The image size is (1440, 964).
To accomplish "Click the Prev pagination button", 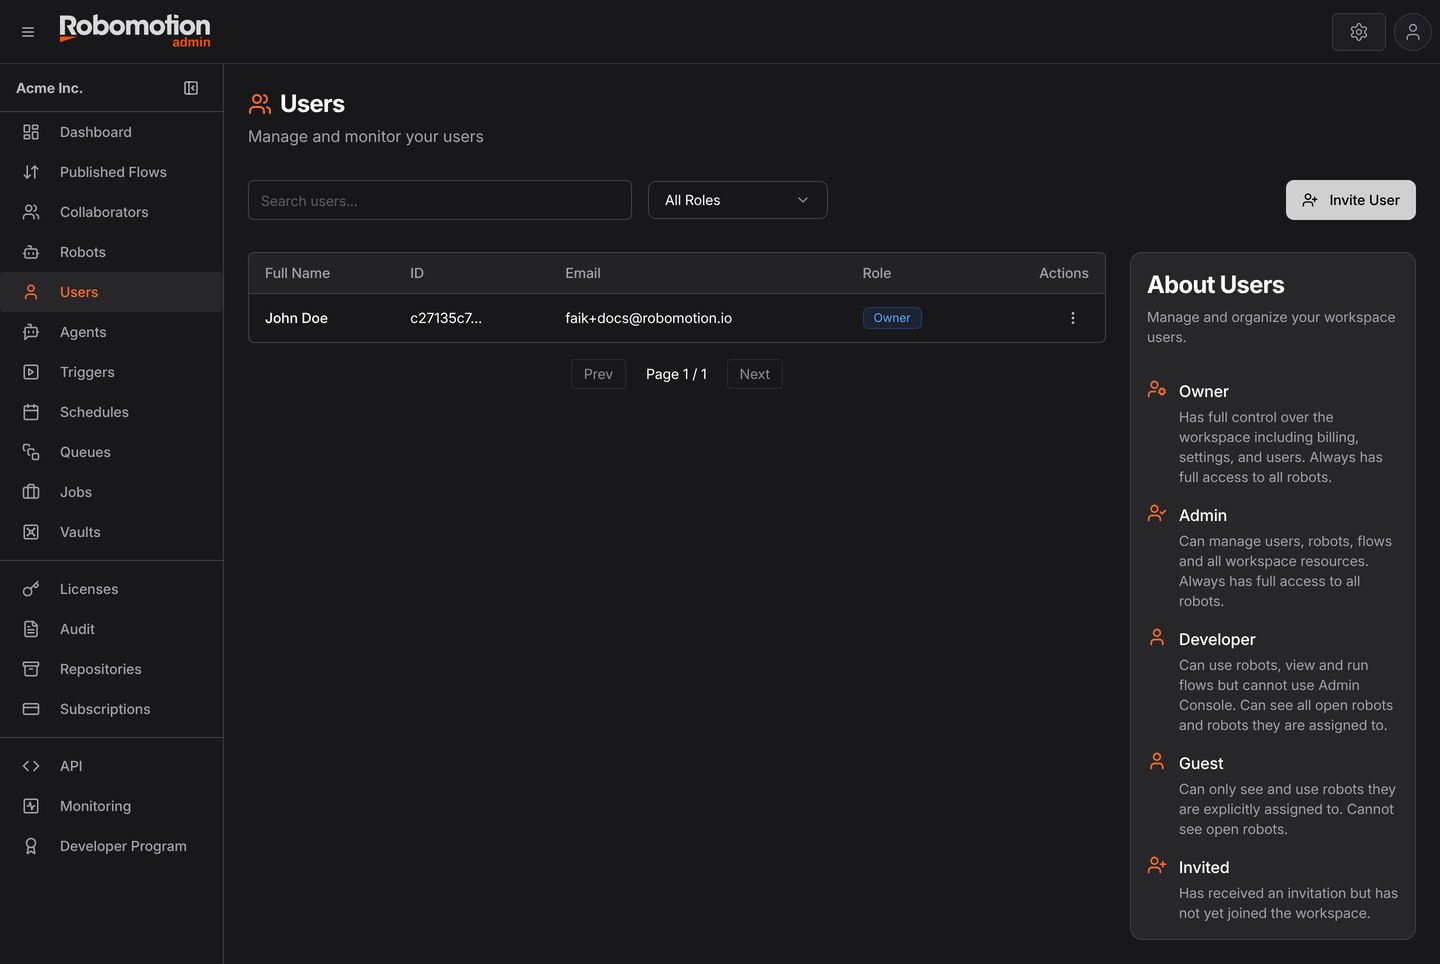I will [x=598, y=374].
